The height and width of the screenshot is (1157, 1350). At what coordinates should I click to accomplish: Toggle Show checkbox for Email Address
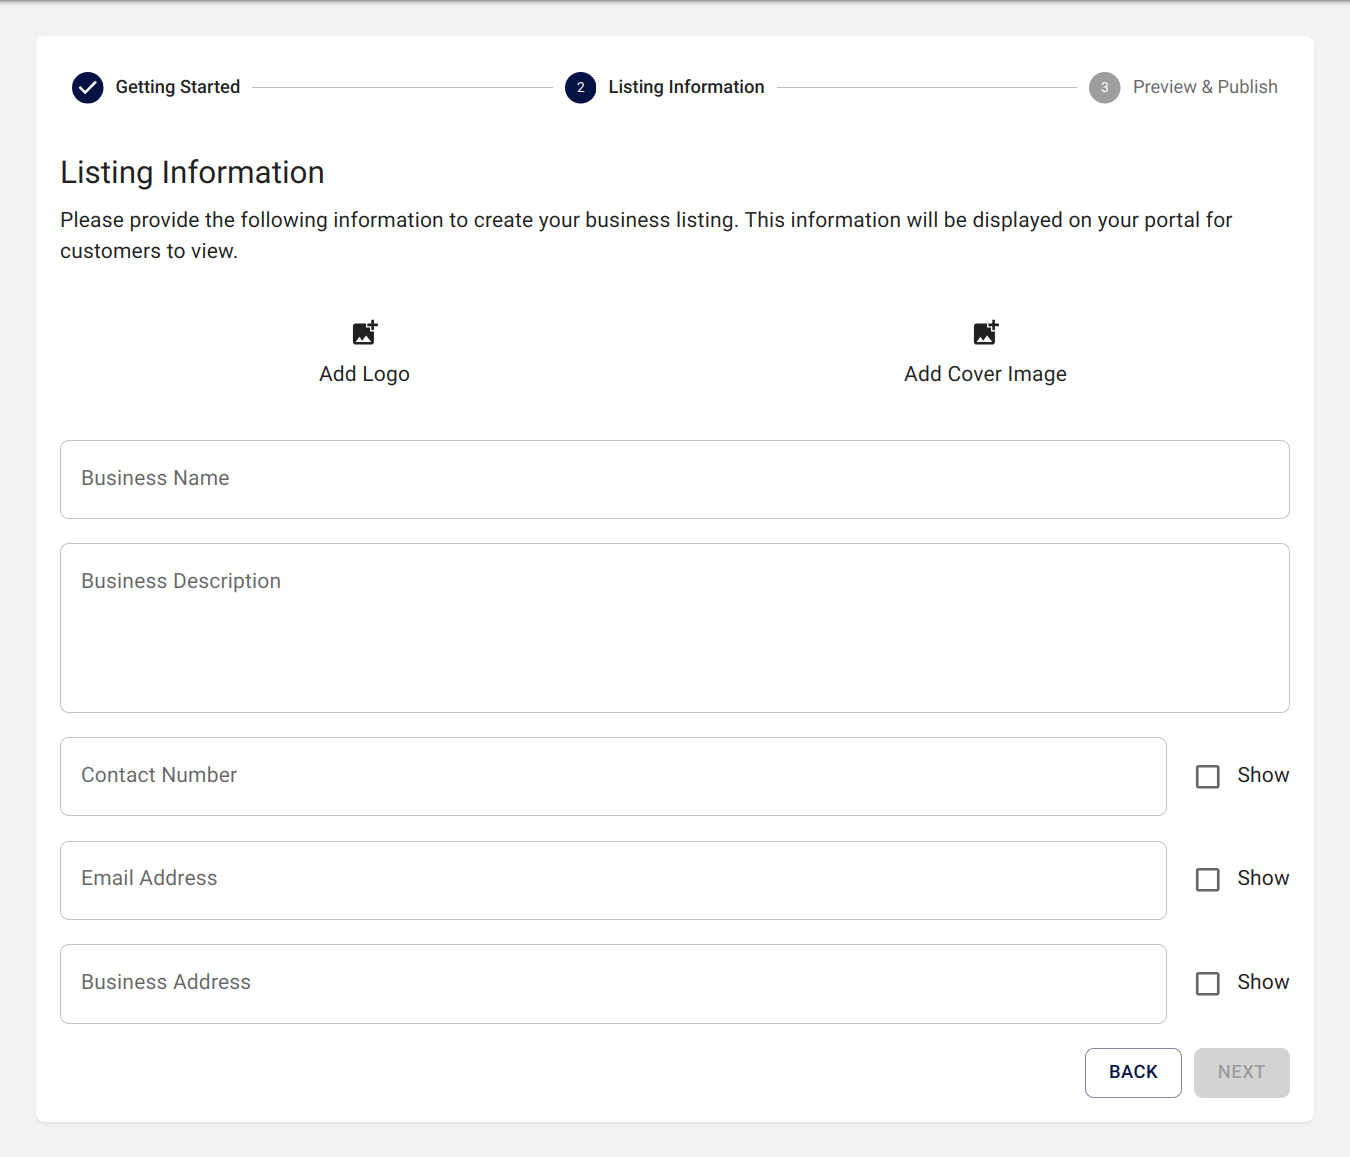(1208, 880)
